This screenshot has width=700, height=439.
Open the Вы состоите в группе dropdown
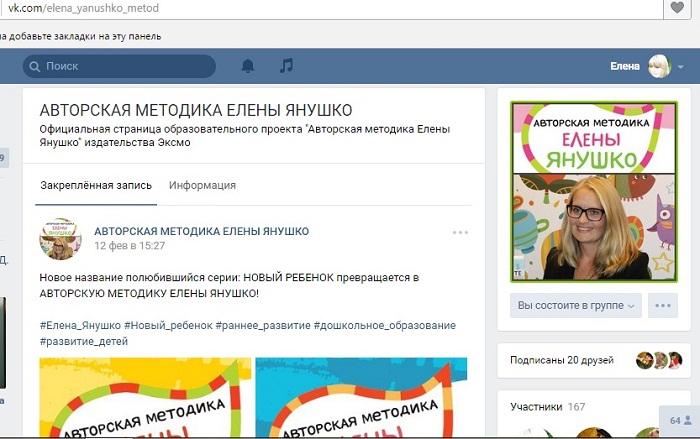point(576,305)
